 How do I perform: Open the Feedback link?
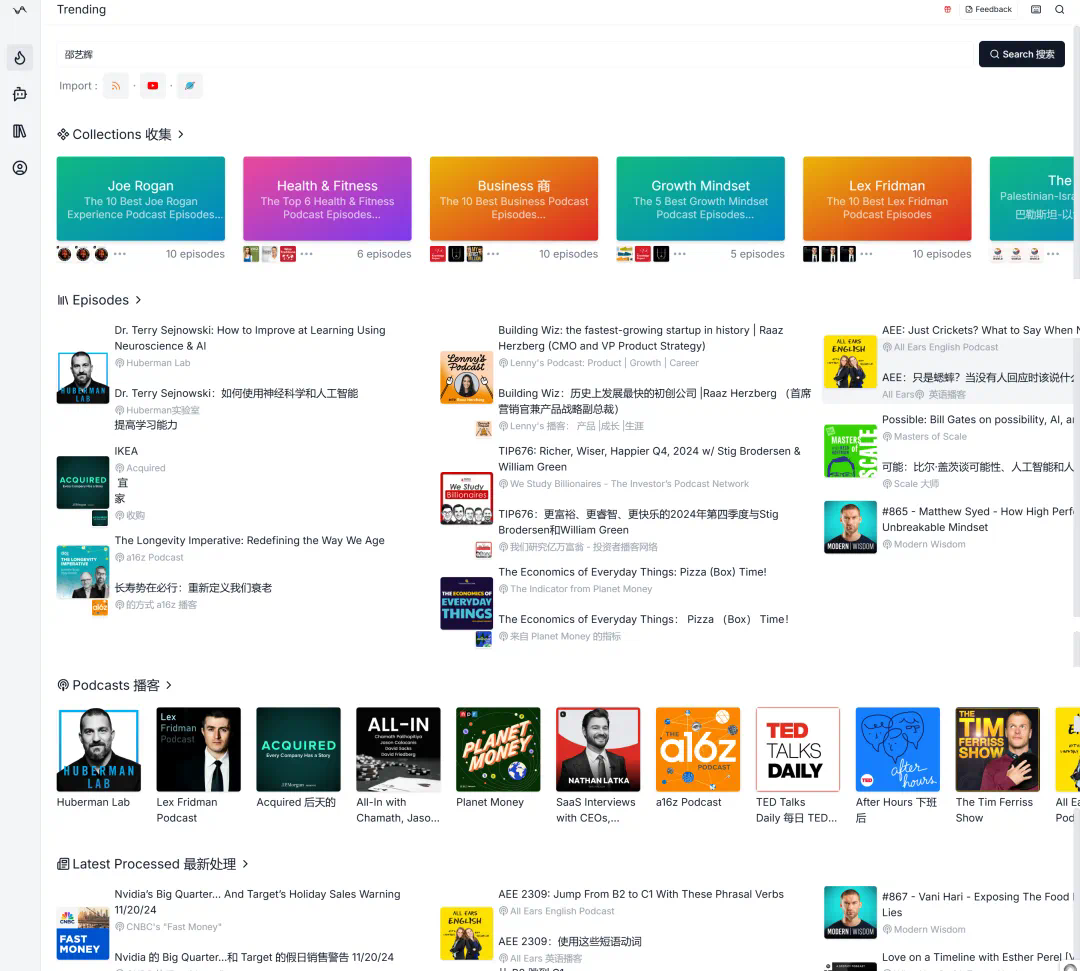pos(988,10)
